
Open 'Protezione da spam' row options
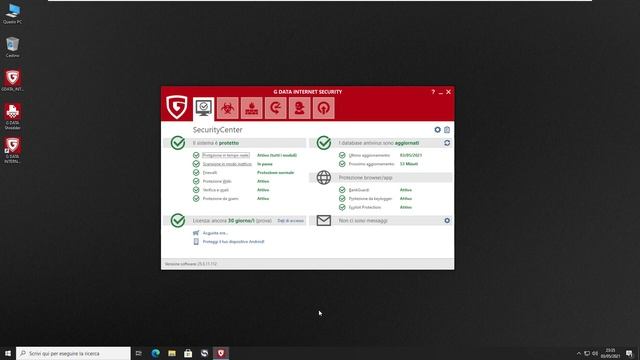tap(220, 198)
